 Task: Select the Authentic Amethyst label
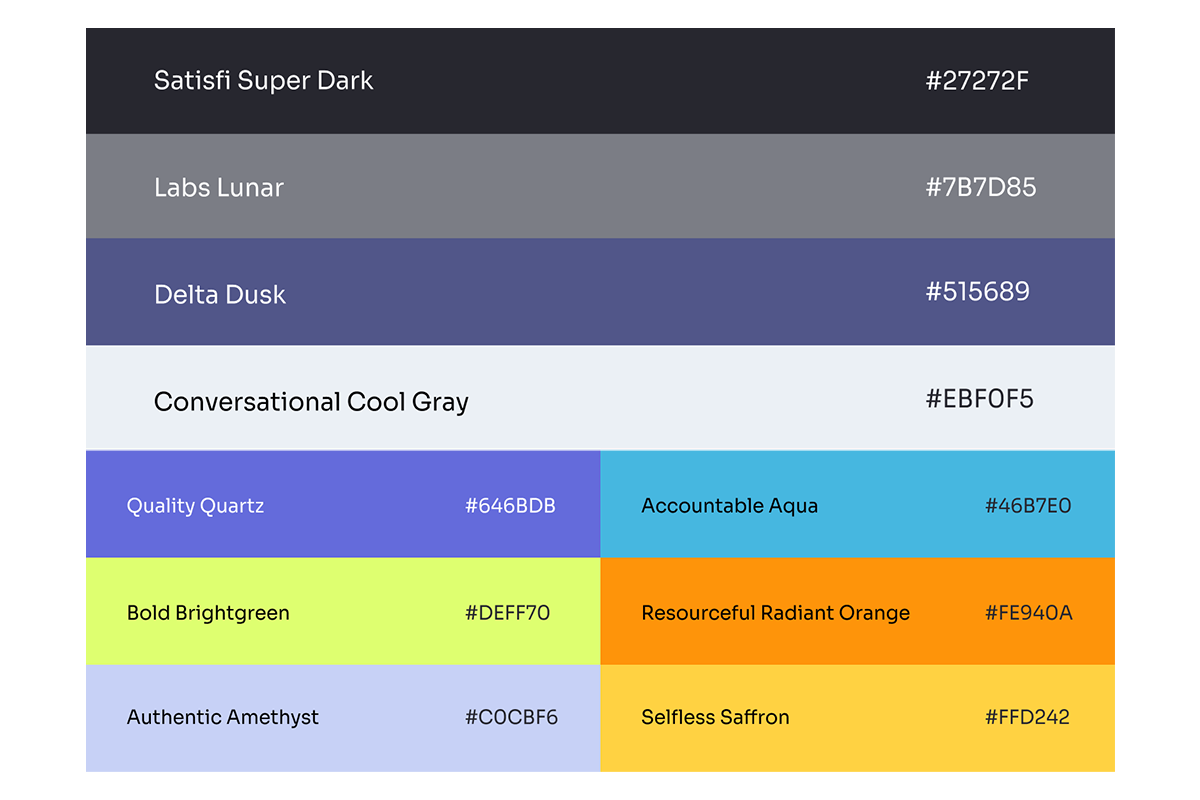(x=223, y=717)
